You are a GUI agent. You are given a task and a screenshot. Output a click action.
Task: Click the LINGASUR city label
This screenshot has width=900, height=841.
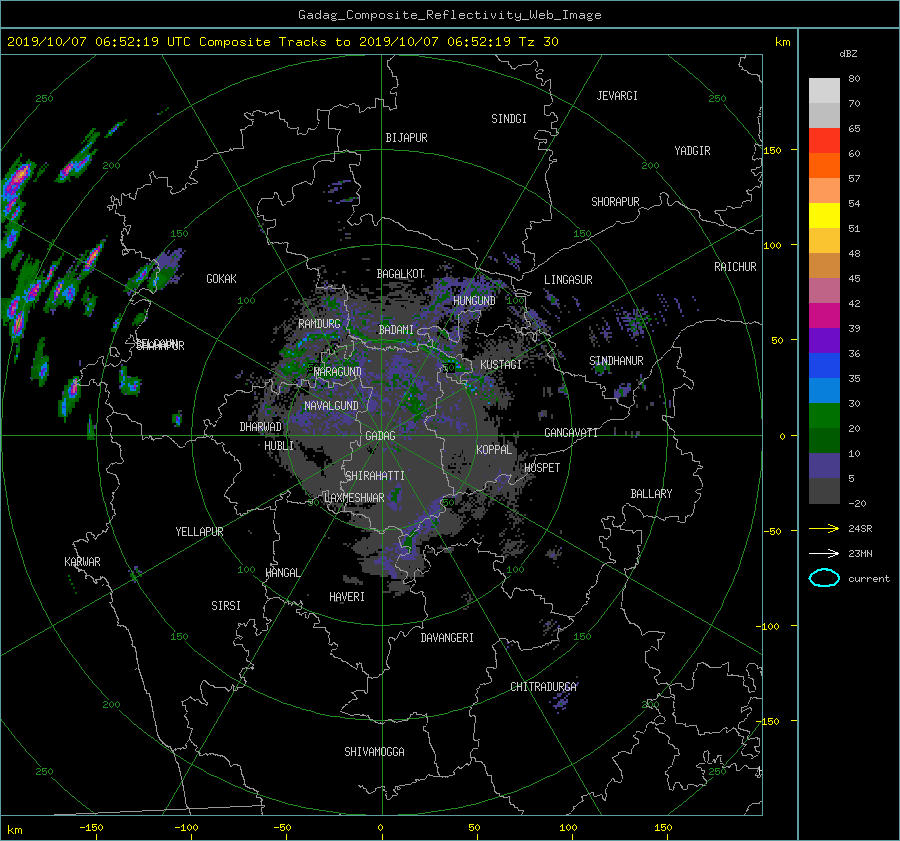pyautogui.click(x=568, y=280)
